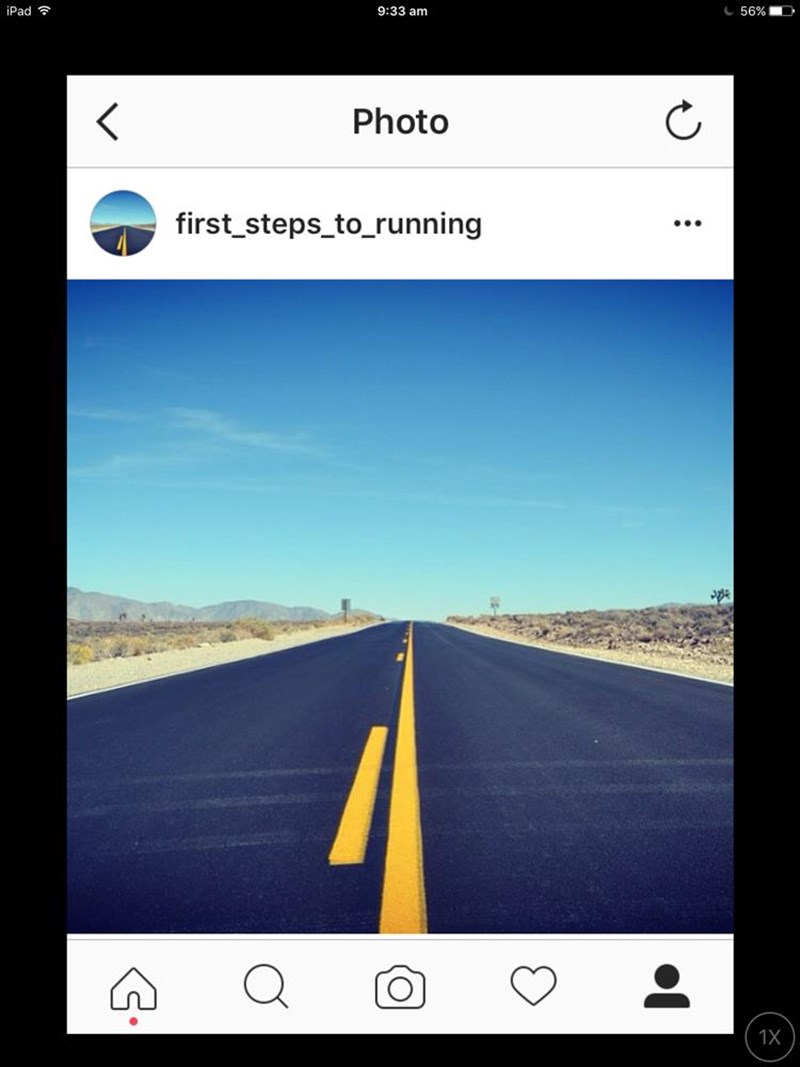Open the Camera tab to post
Image resolution: width=800 pixels, height=1067 pixels.
pos(400,987)
